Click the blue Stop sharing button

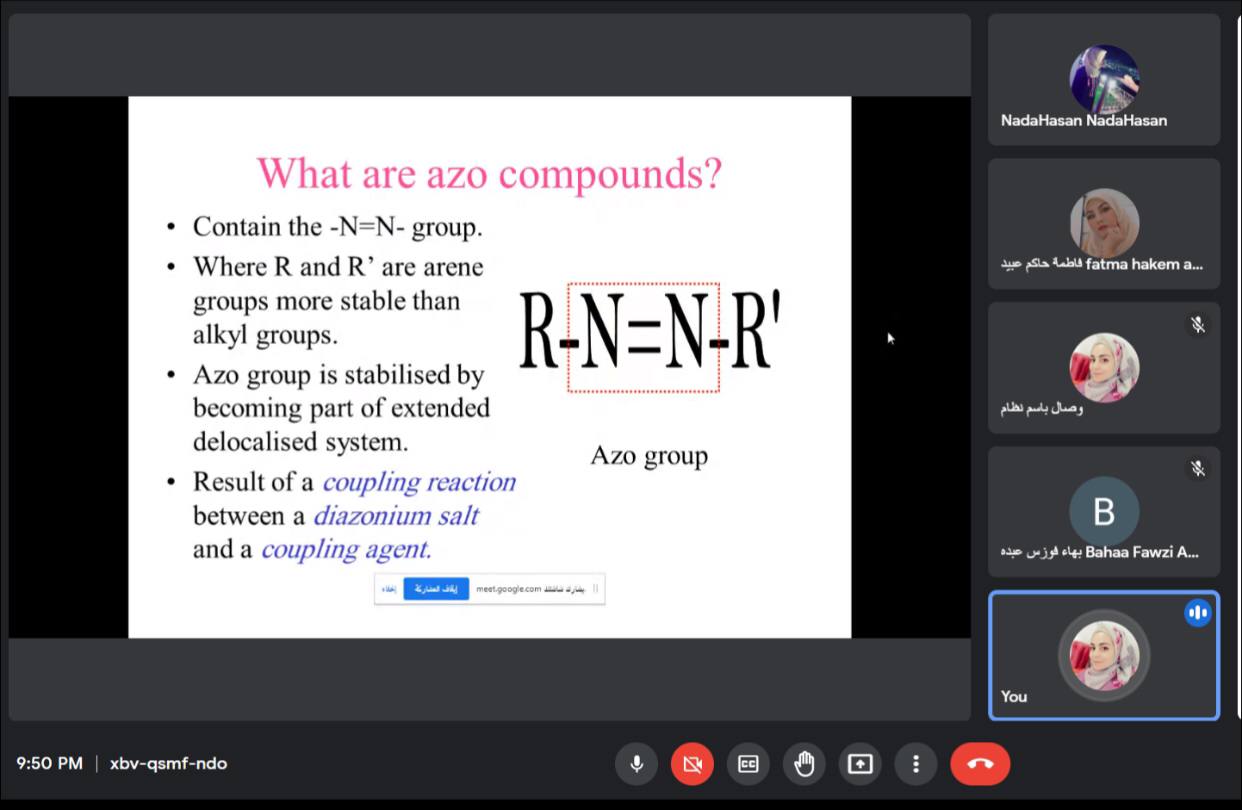click(x=436, y=589)
